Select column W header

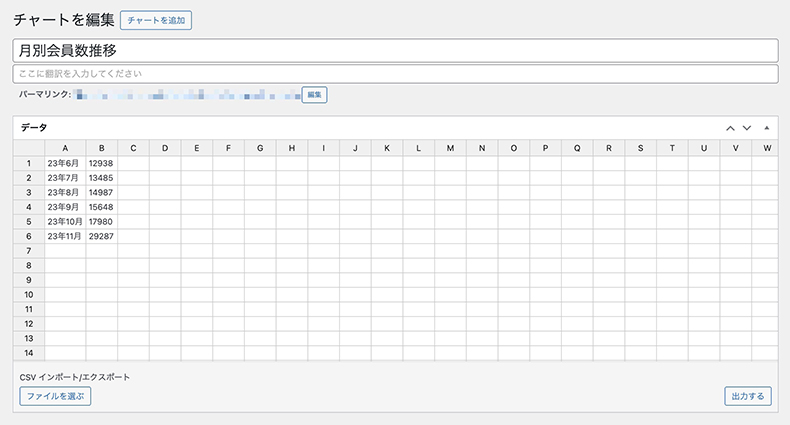(767, 148)
